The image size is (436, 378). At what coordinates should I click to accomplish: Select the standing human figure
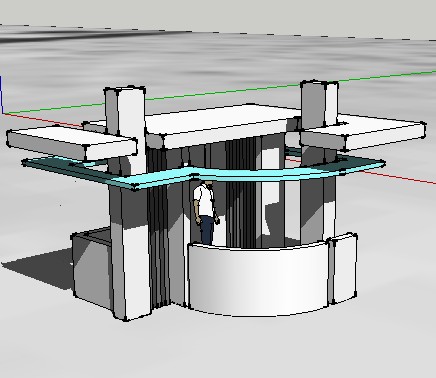[206, 213]
